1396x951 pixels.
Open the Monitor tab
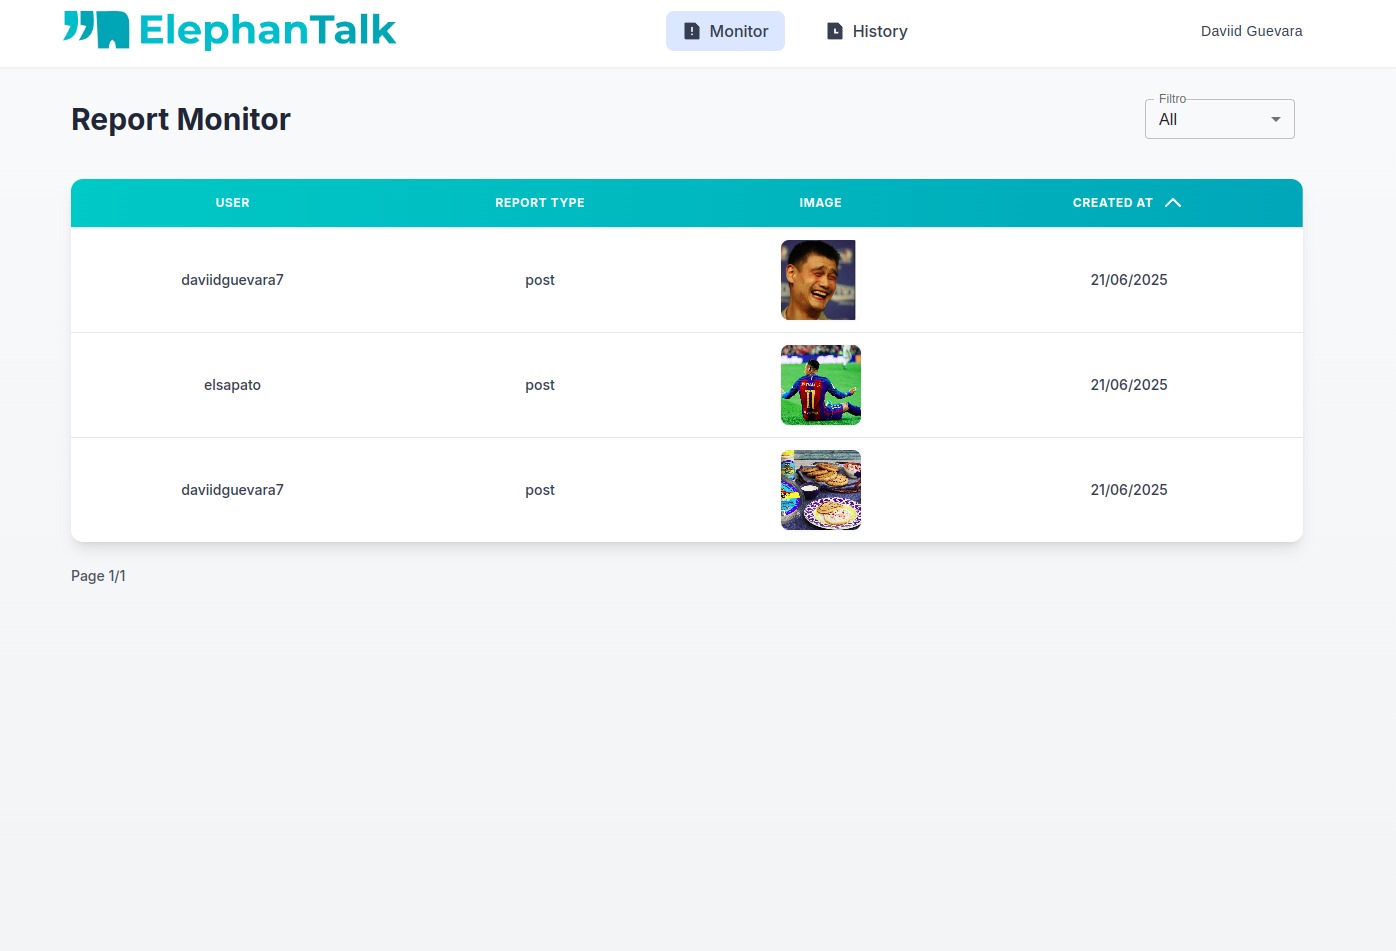click(725, 31)
